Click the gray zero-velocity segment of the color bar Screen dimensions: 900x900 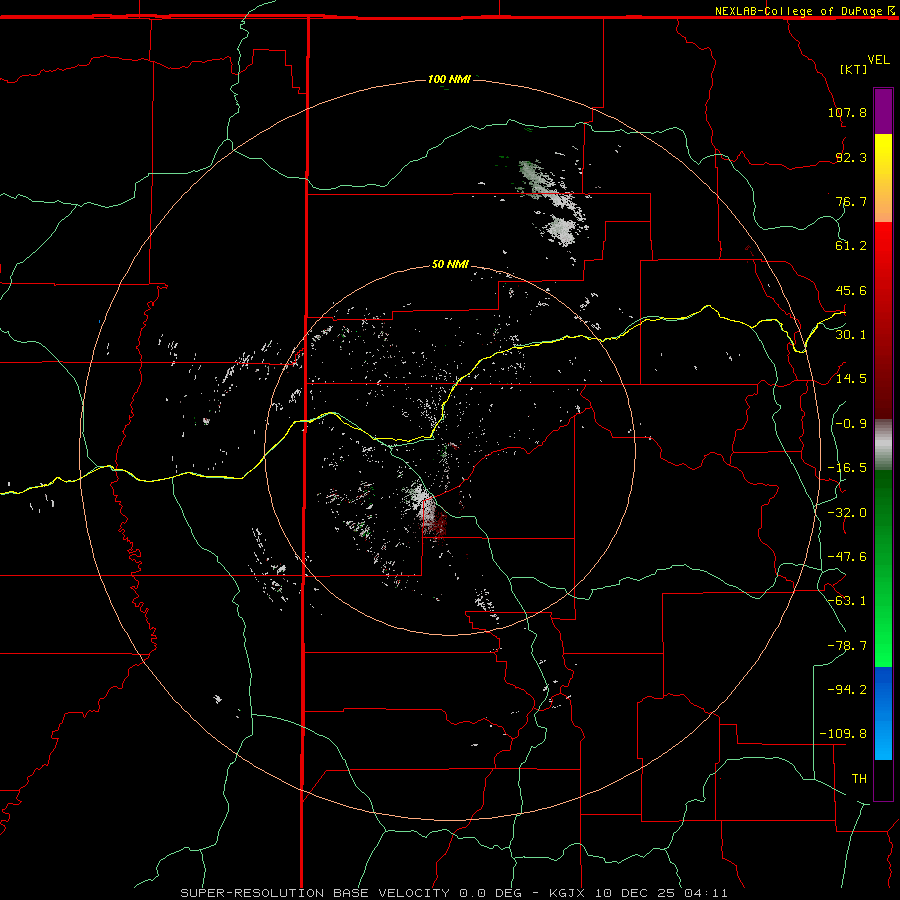click(x=883, y=444)
